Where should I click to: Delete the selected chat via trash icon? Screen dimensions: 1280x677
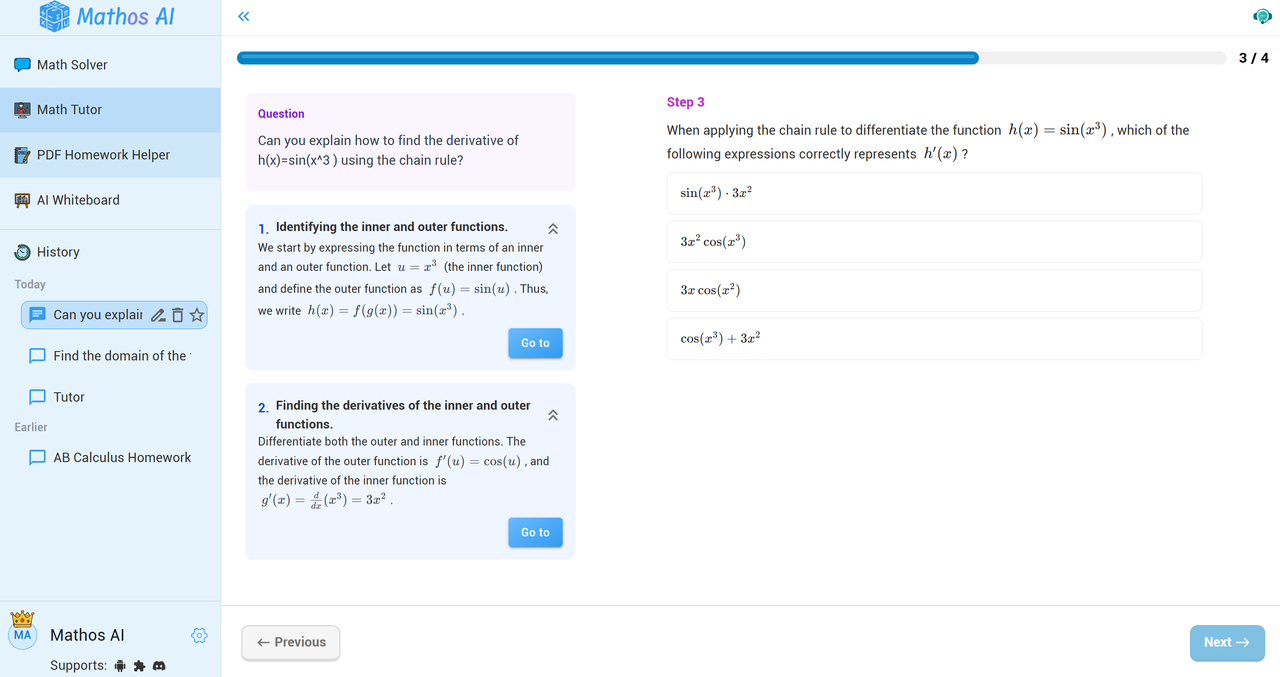pyautogui.click(x=177, y=315)
